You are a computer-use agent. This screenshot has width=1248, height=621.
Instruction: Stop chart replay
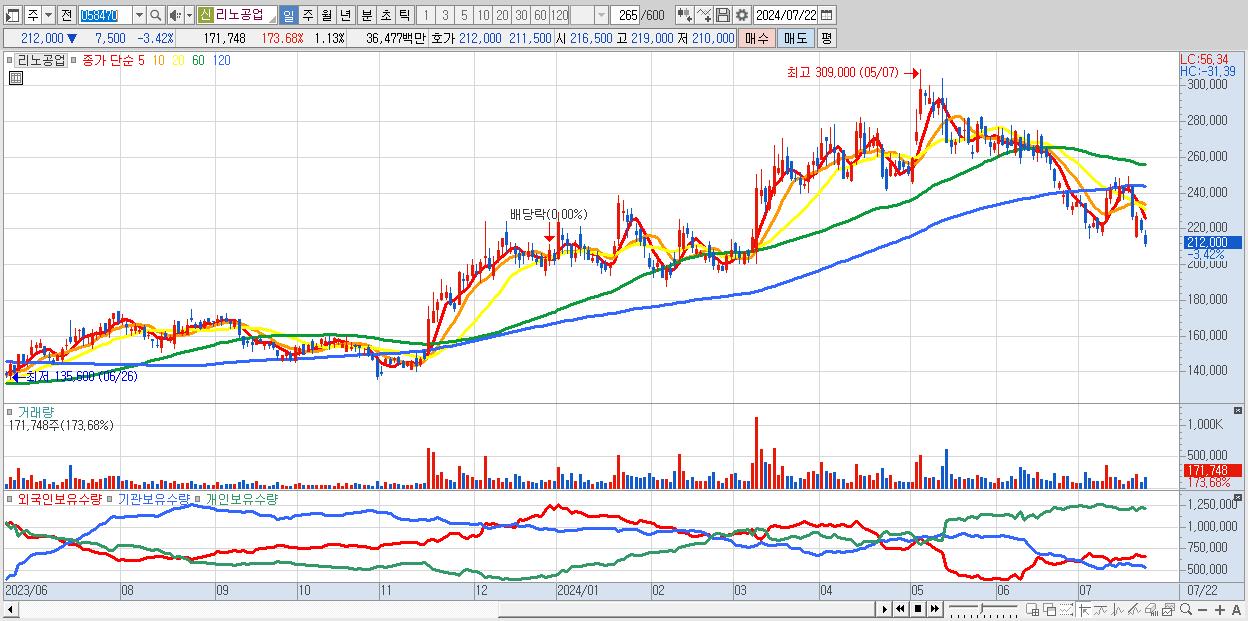click(x=918, y=608)
